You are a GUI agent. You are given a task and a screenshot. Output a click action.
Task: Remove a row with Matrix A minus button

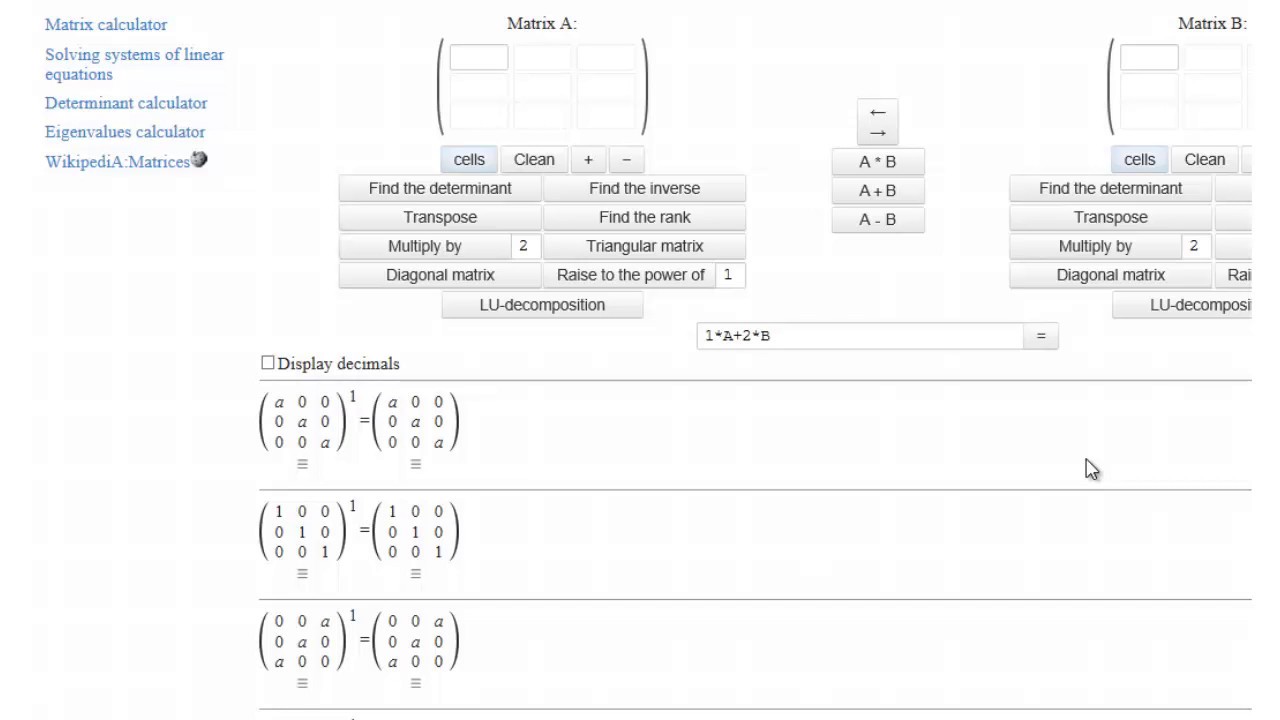626,160
